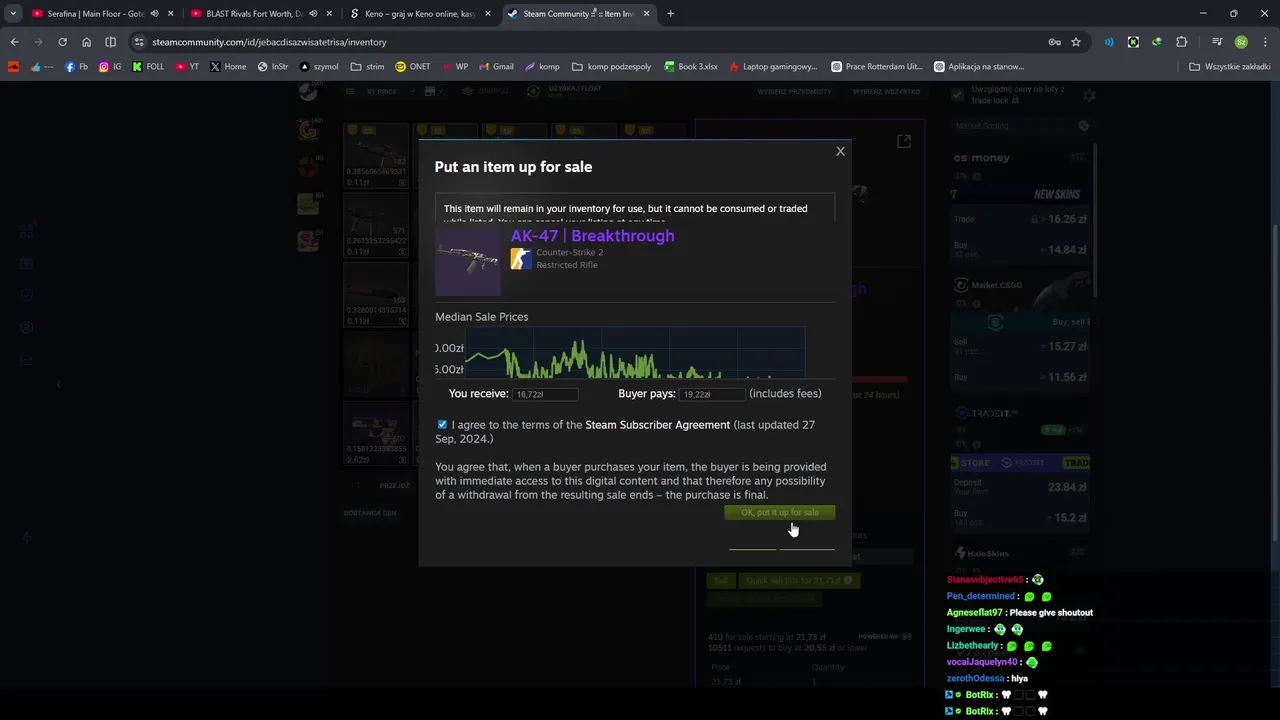This screenshot has height=720, width=1280.
Task: Switch to Keno browser tab
Action: tap(420, 14)
